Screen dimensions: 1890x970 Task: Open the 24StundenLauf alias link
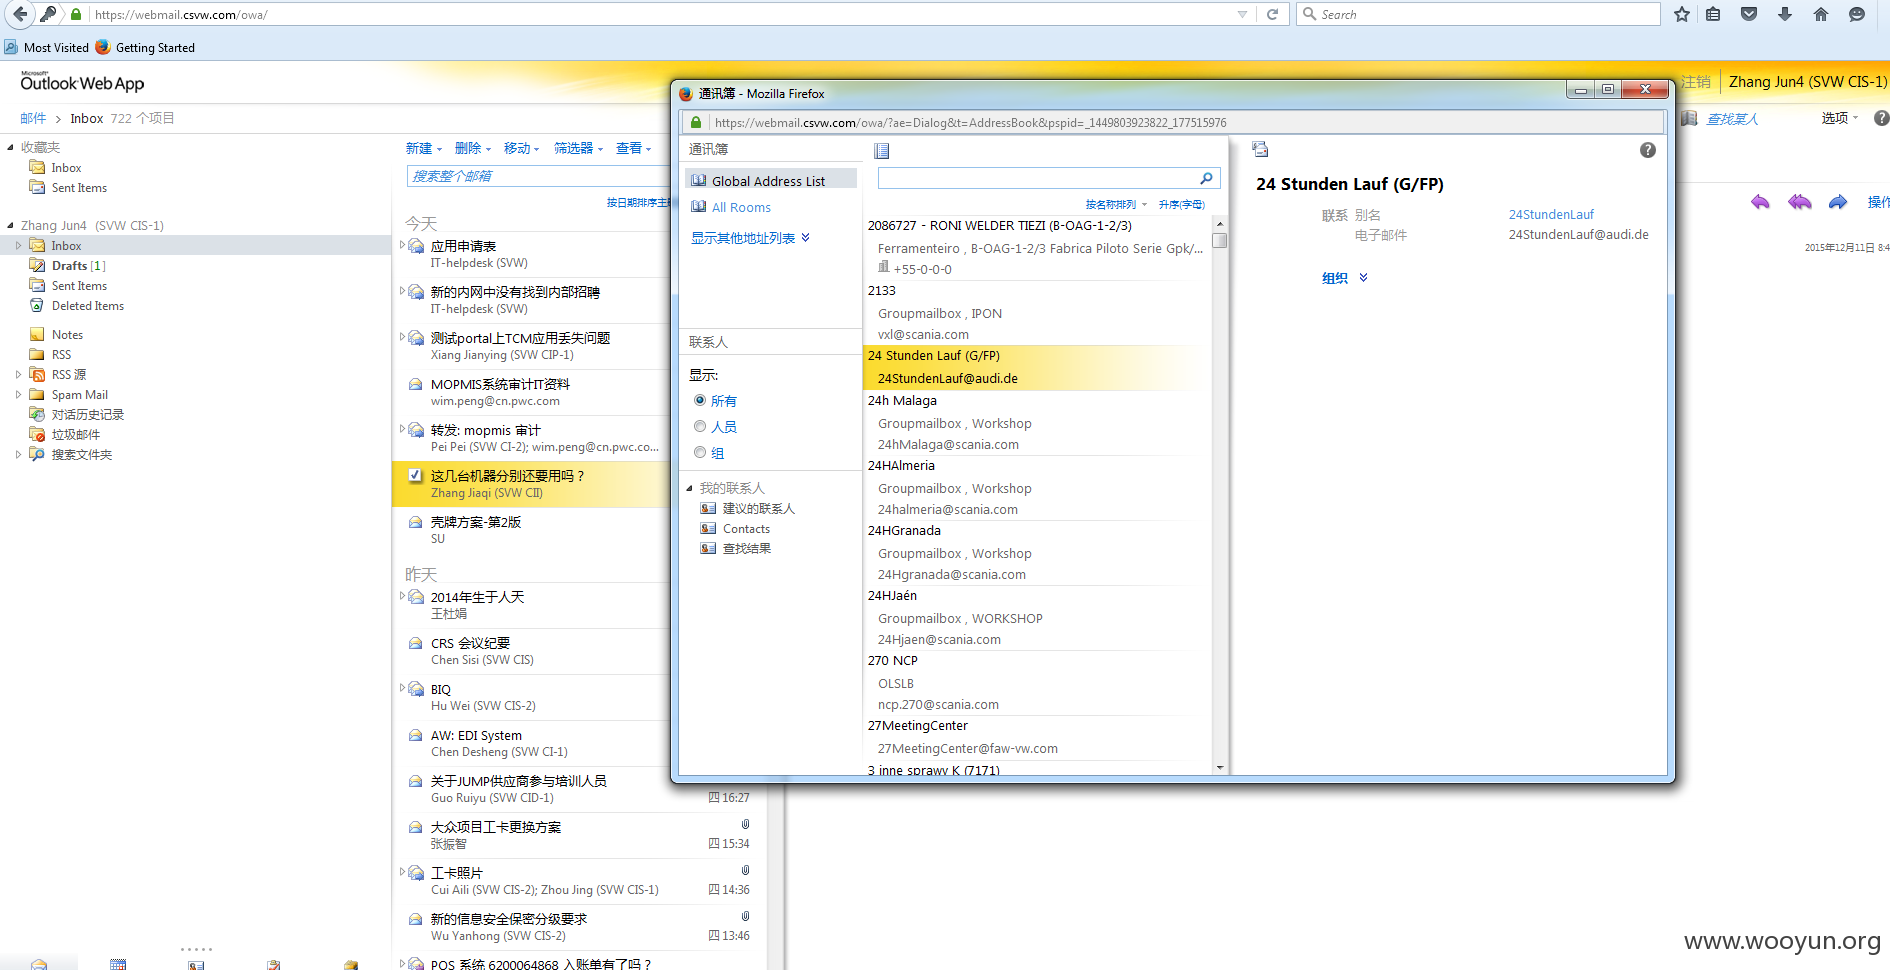pyautogui.click(x=1551, y=214)
